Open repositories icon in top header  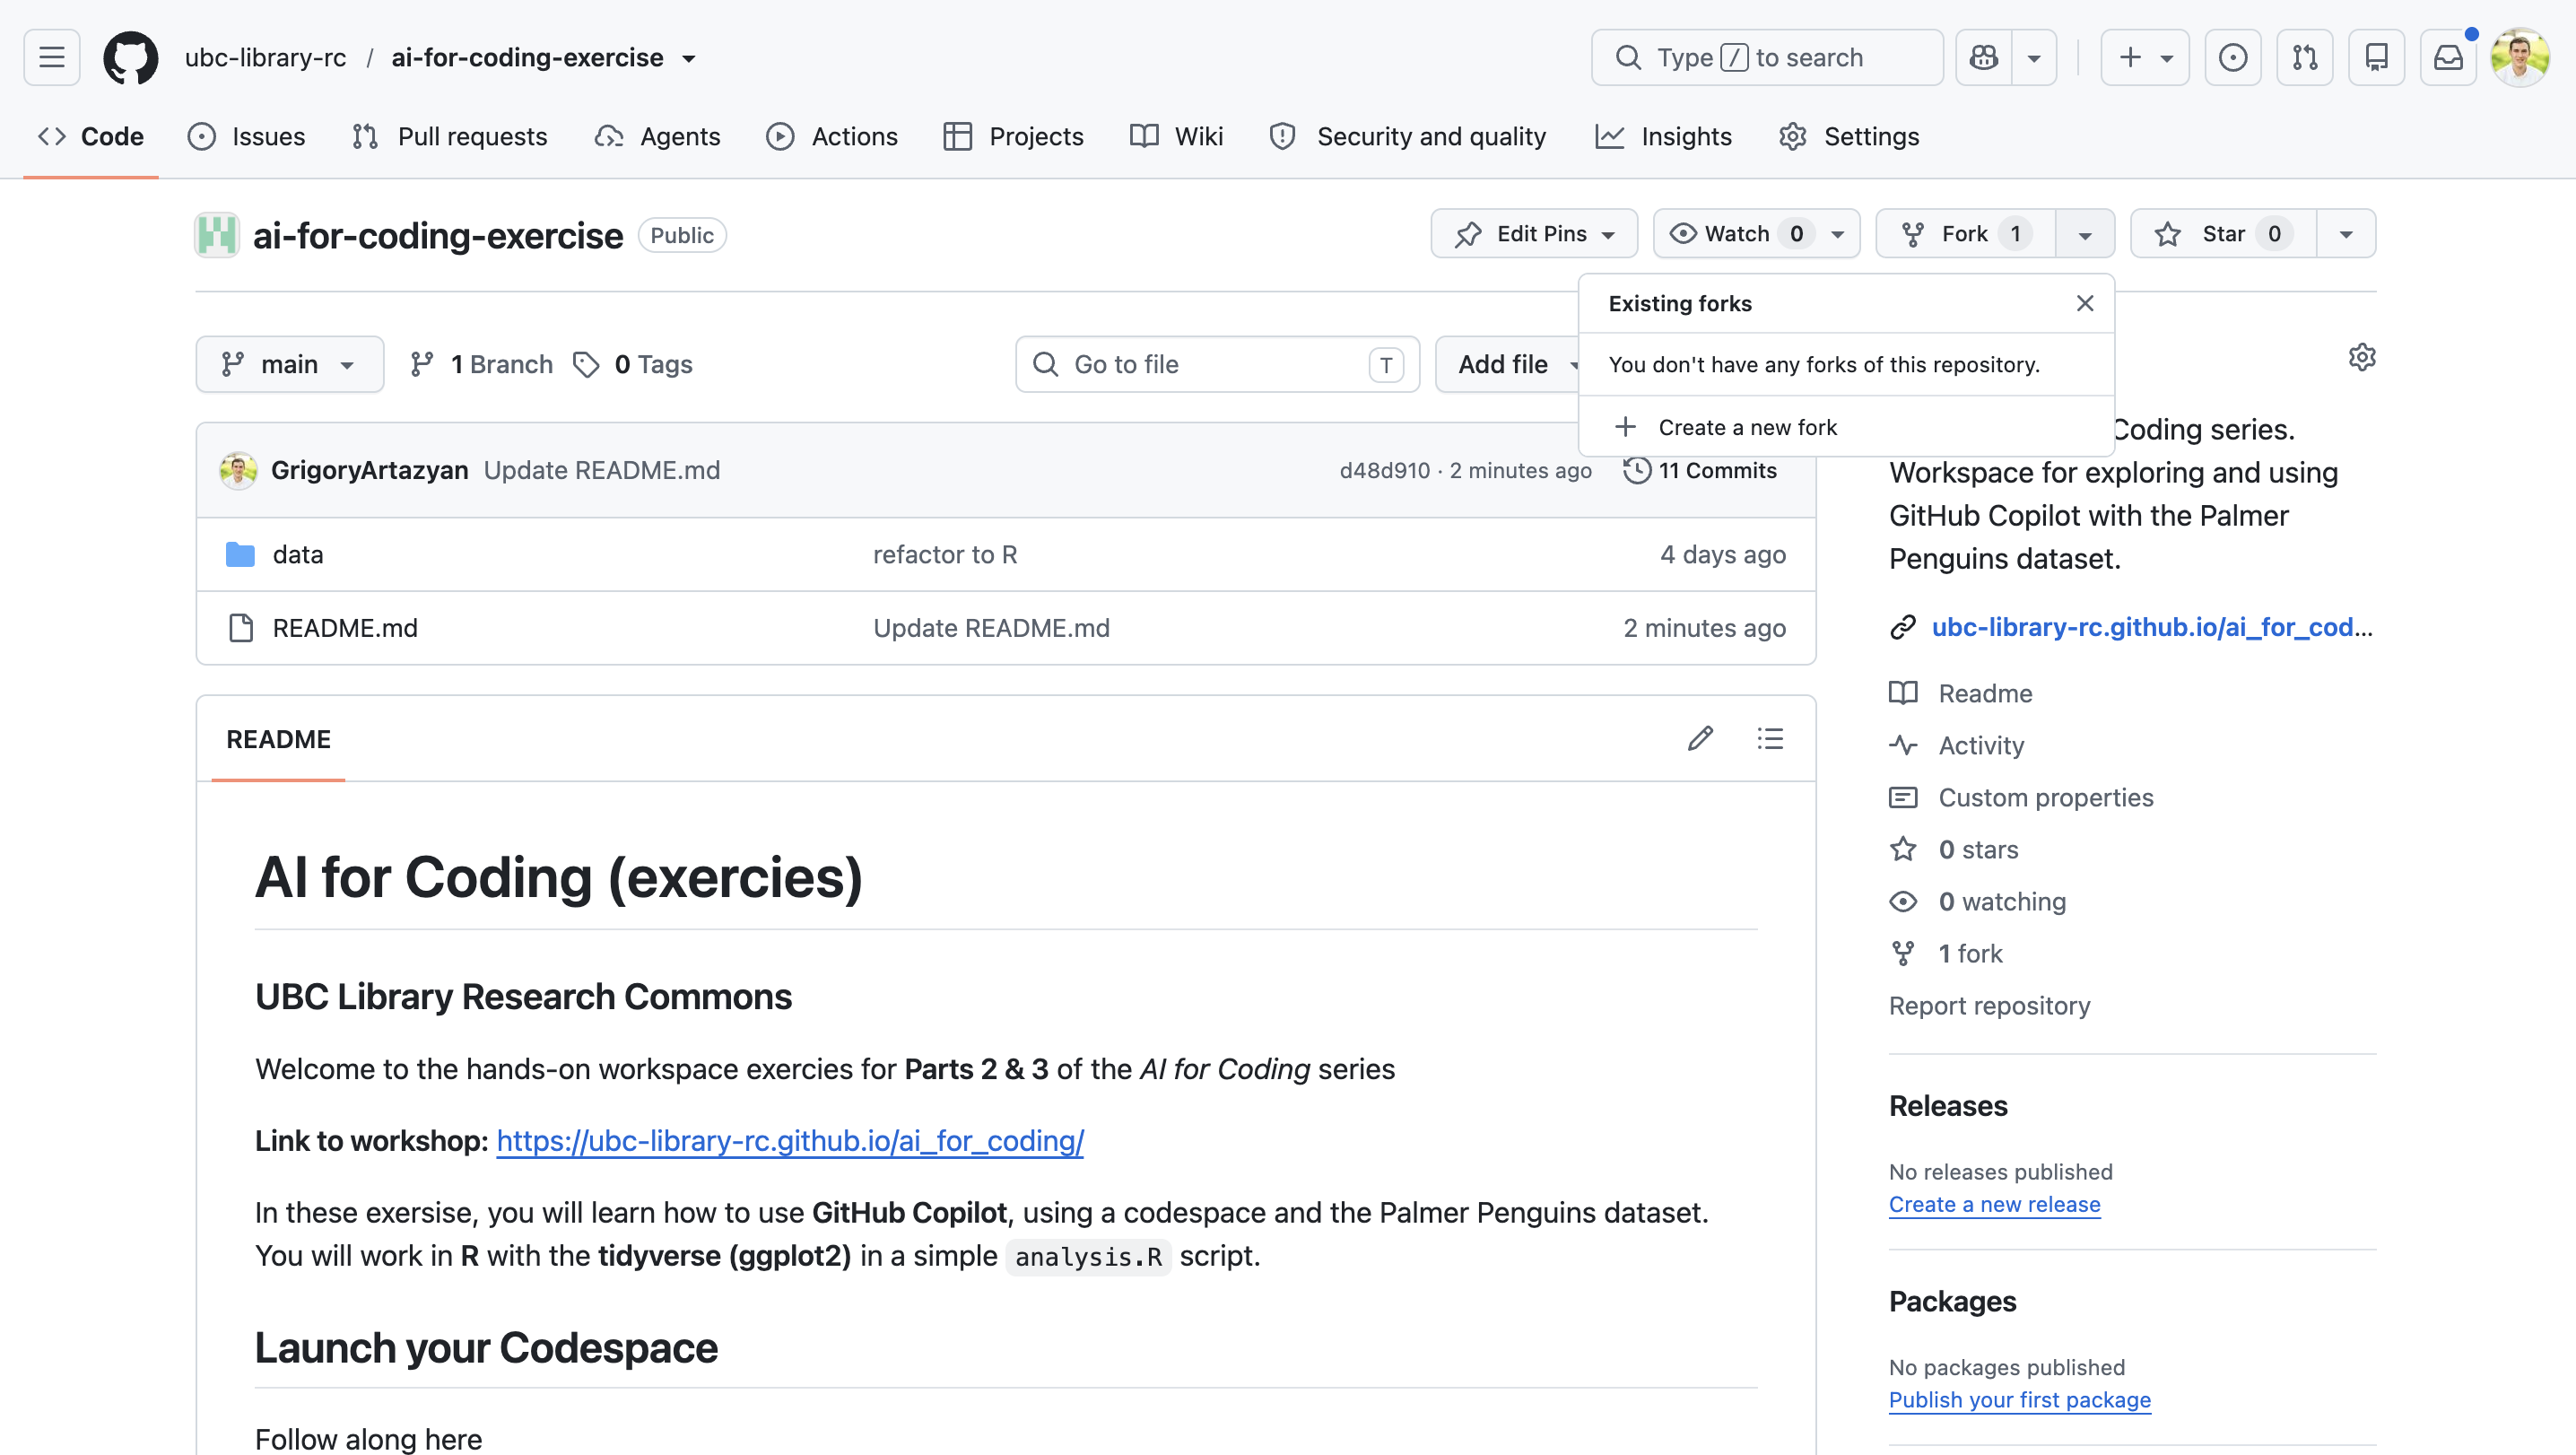pyautogui.click(x=2376, y=57)
